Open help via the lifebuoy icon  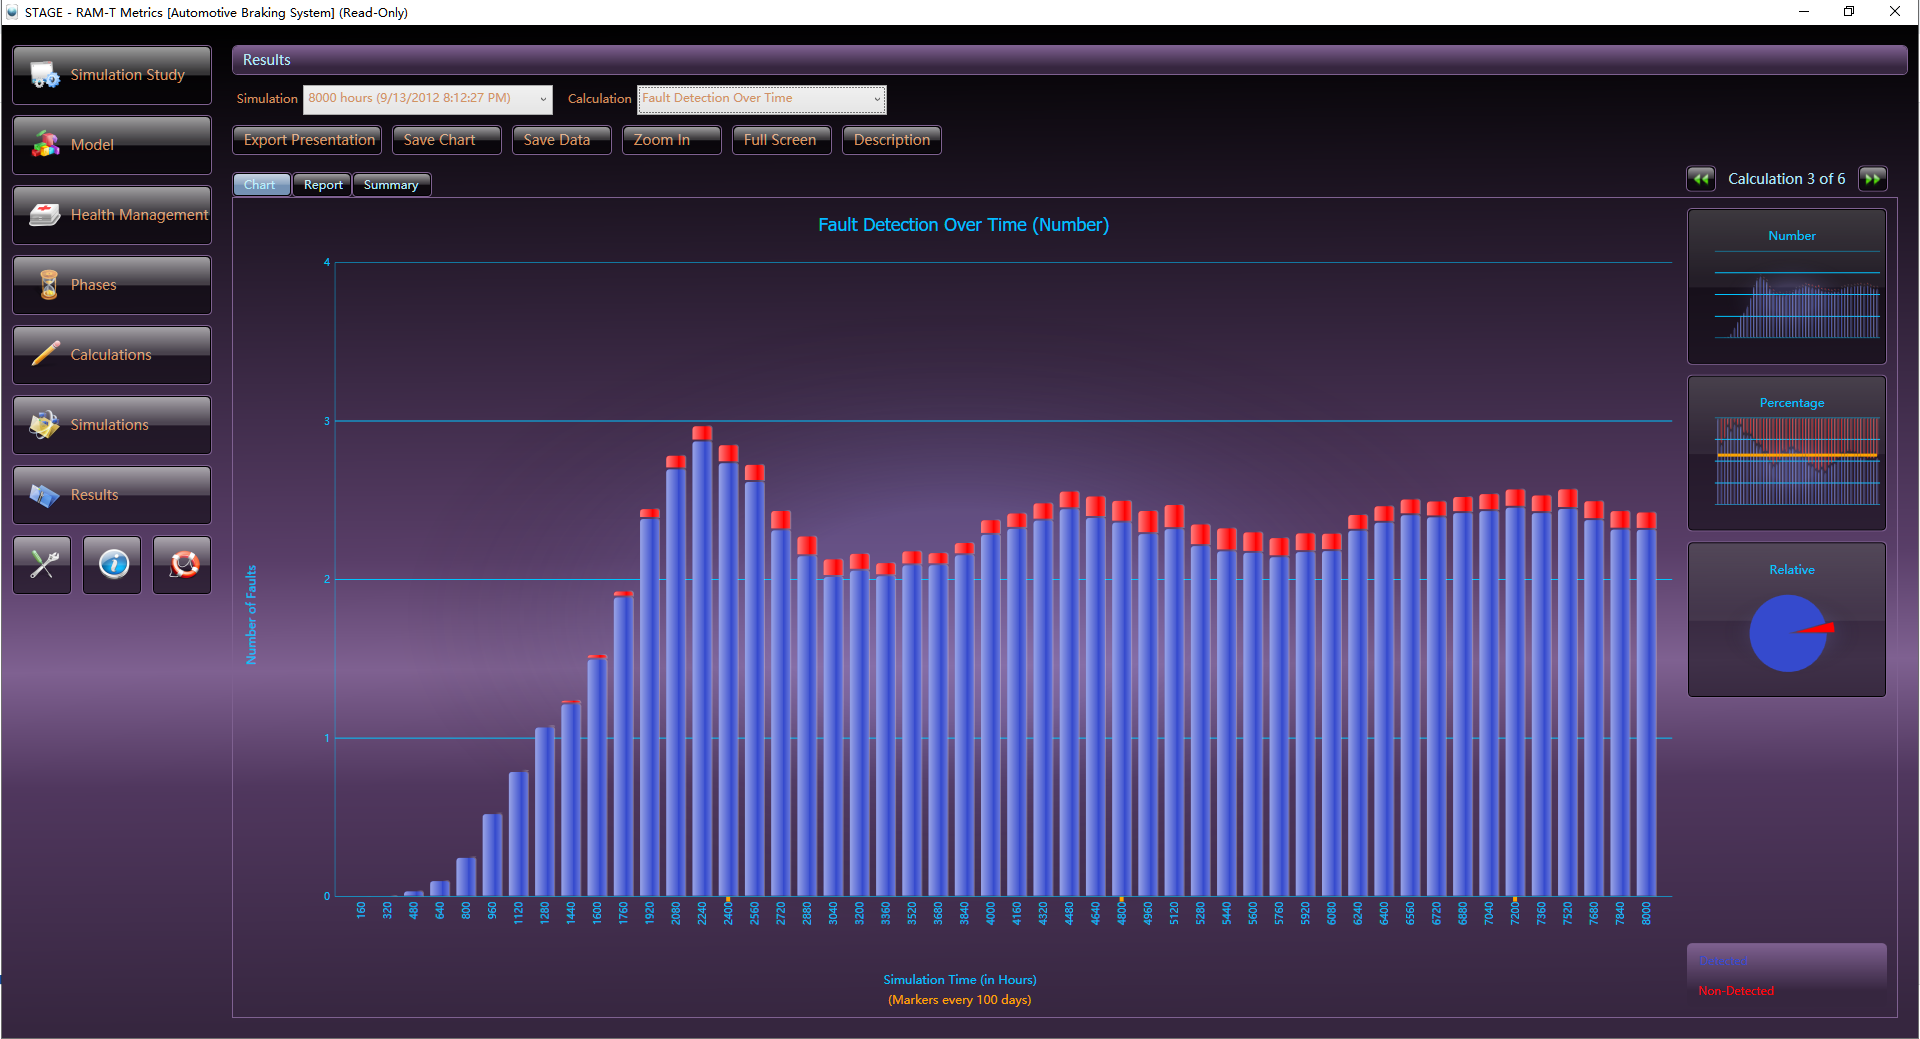pyautogui.click(x=182, y=565)
